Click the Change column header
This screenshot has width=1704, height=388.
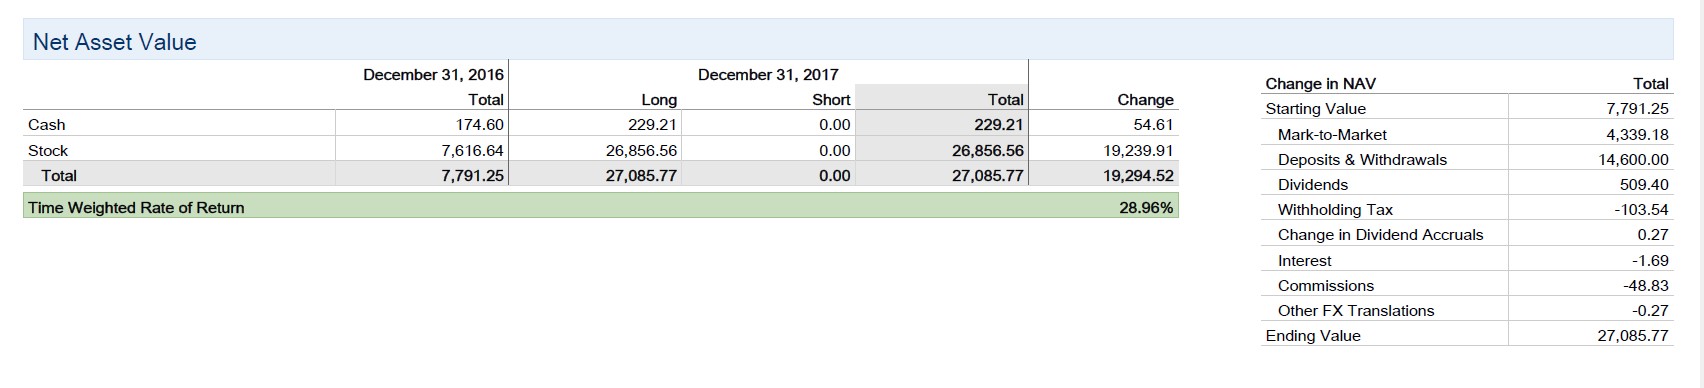coord(1145,100)
